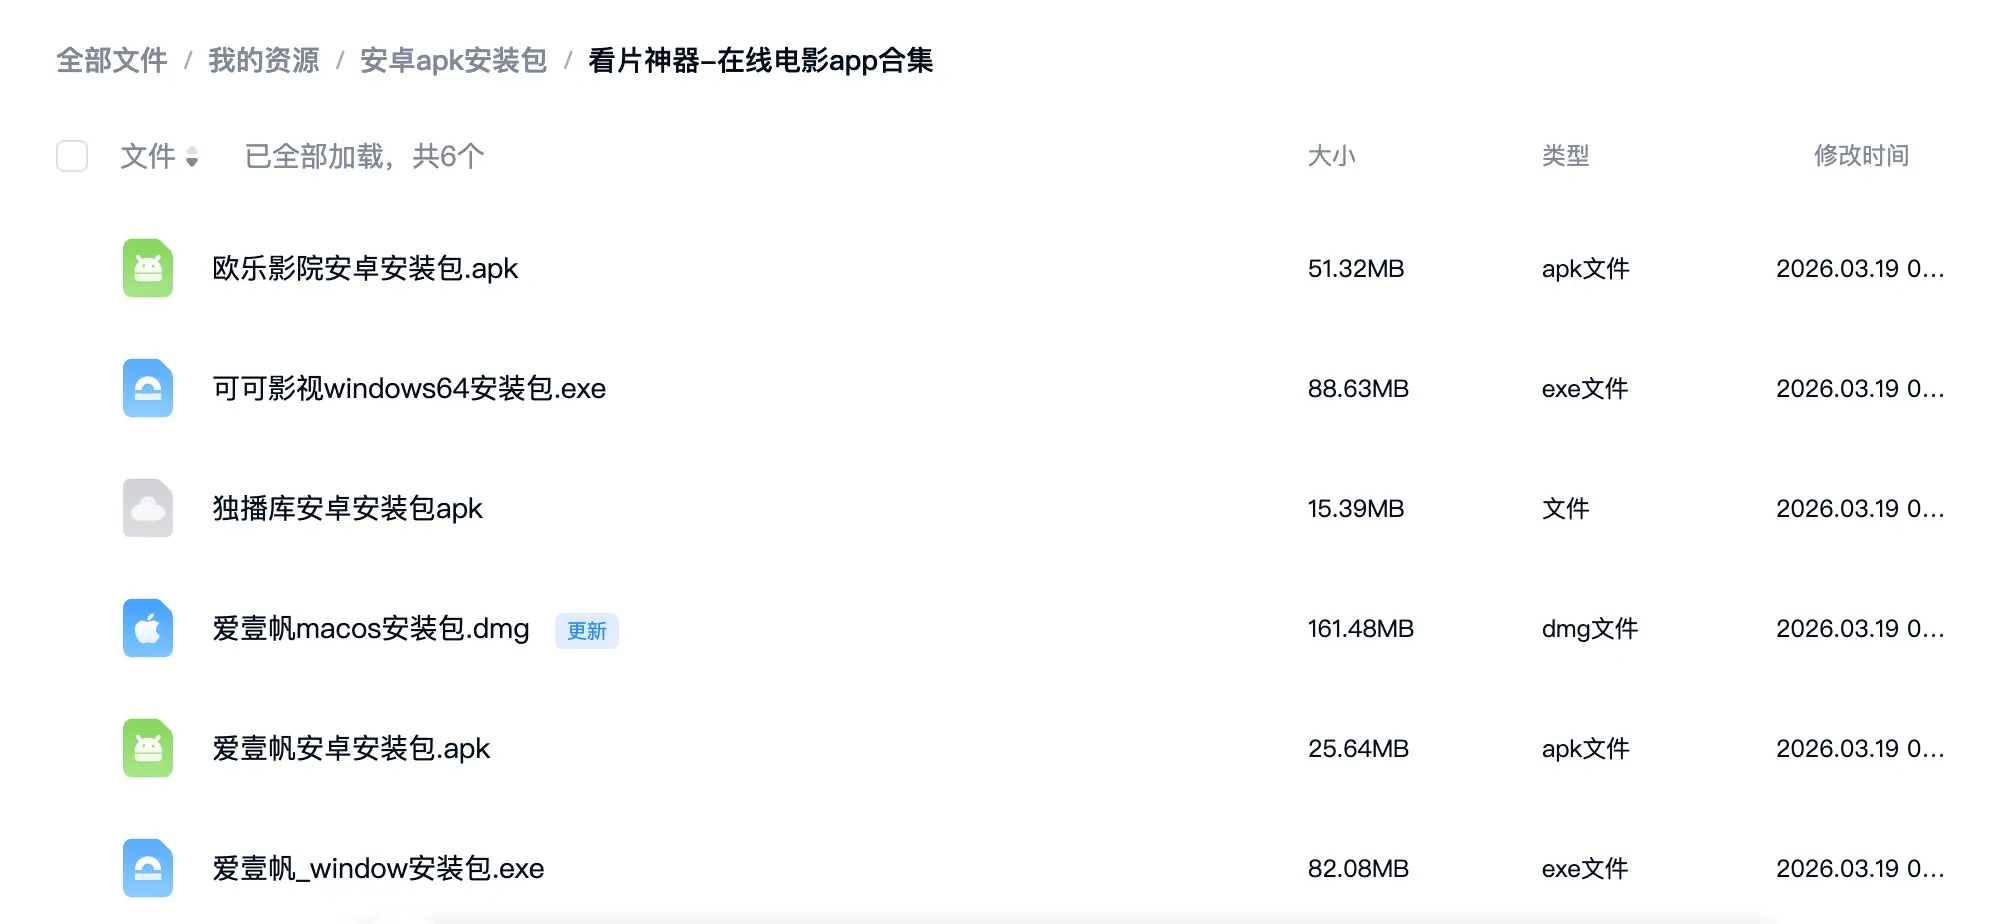
Task: Click the 更新 badge next to 爱壹帆macos
Action: click(x=587, y=631)
